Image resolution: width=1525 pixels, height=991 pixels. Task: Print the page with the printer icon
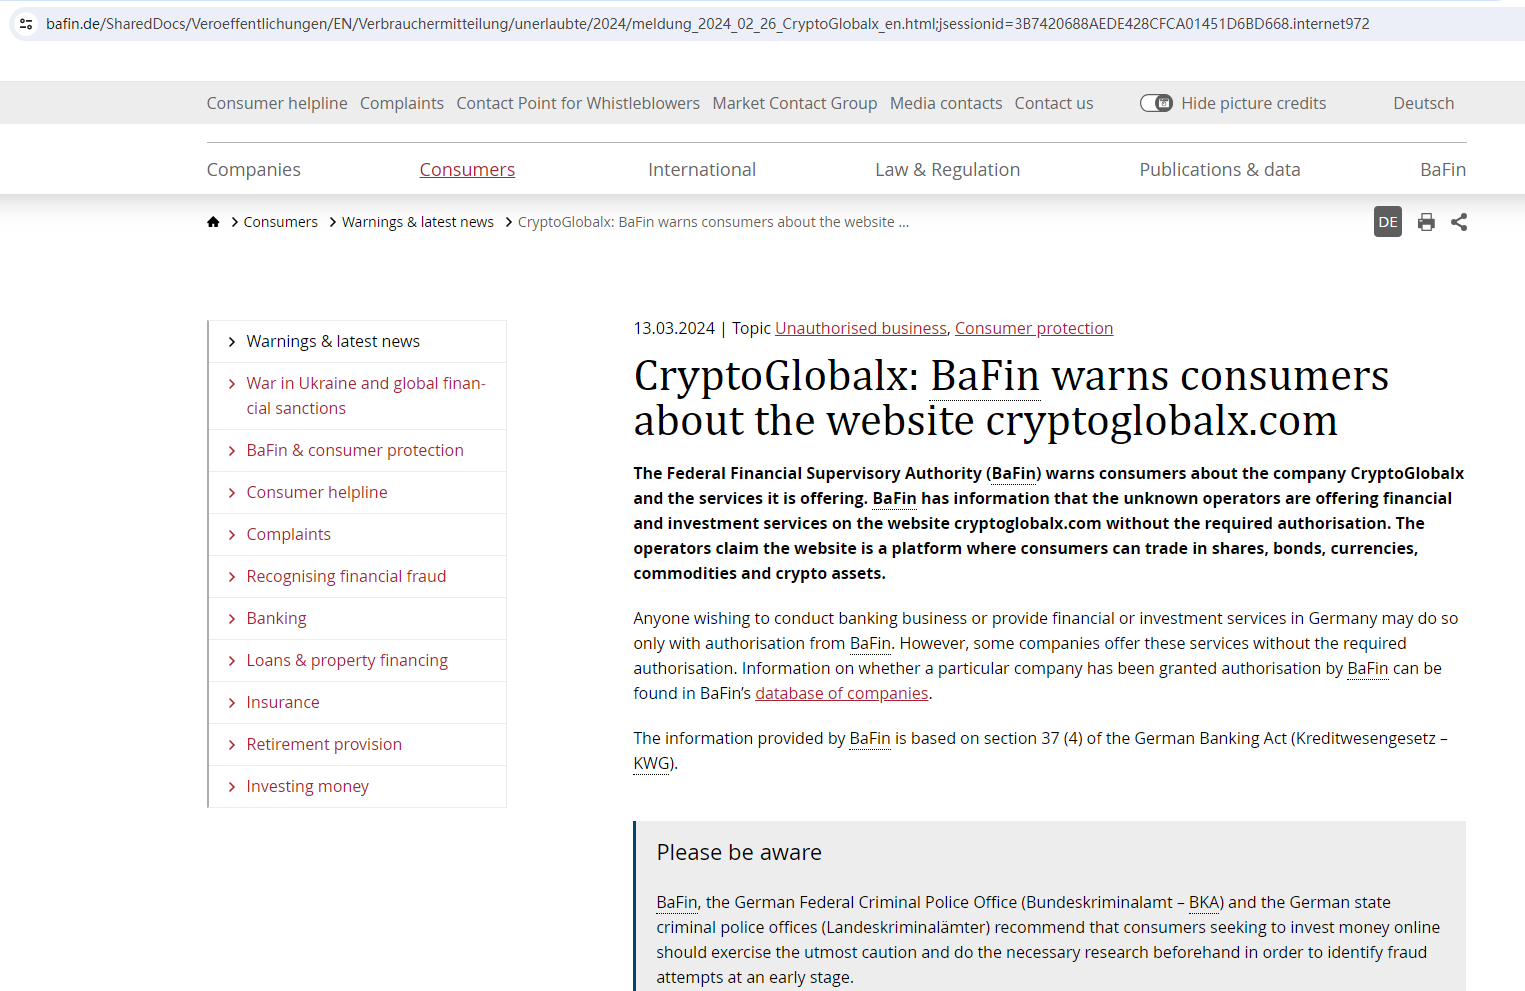tap(1426, 222)
